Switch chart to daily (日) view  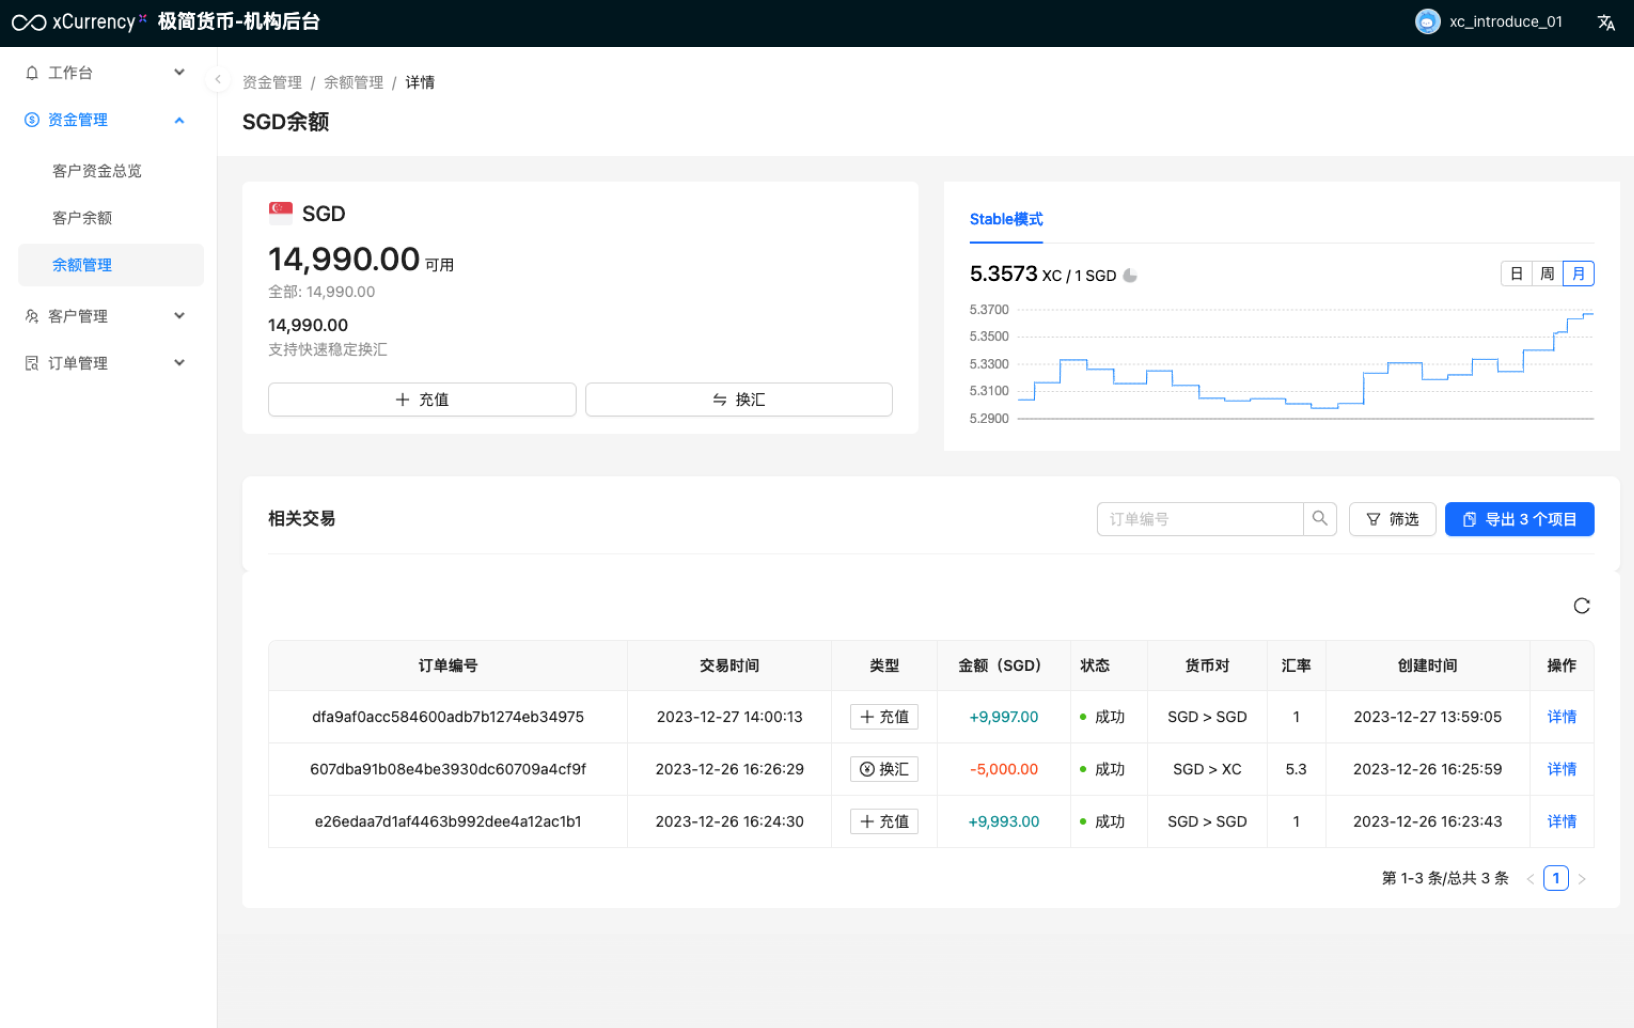1516,274
